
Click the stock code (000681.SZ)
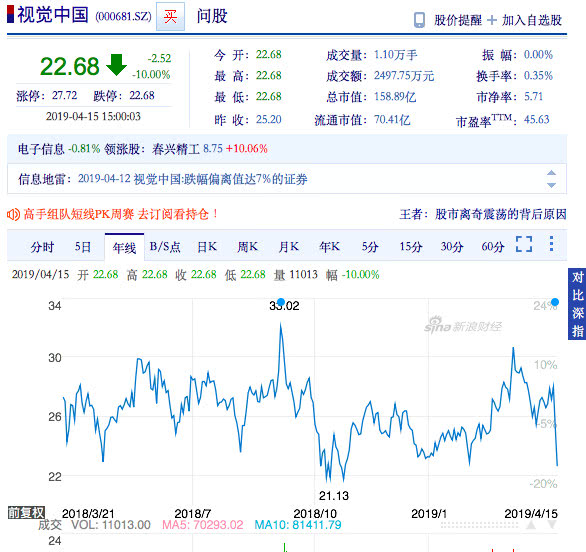[123, 16]
